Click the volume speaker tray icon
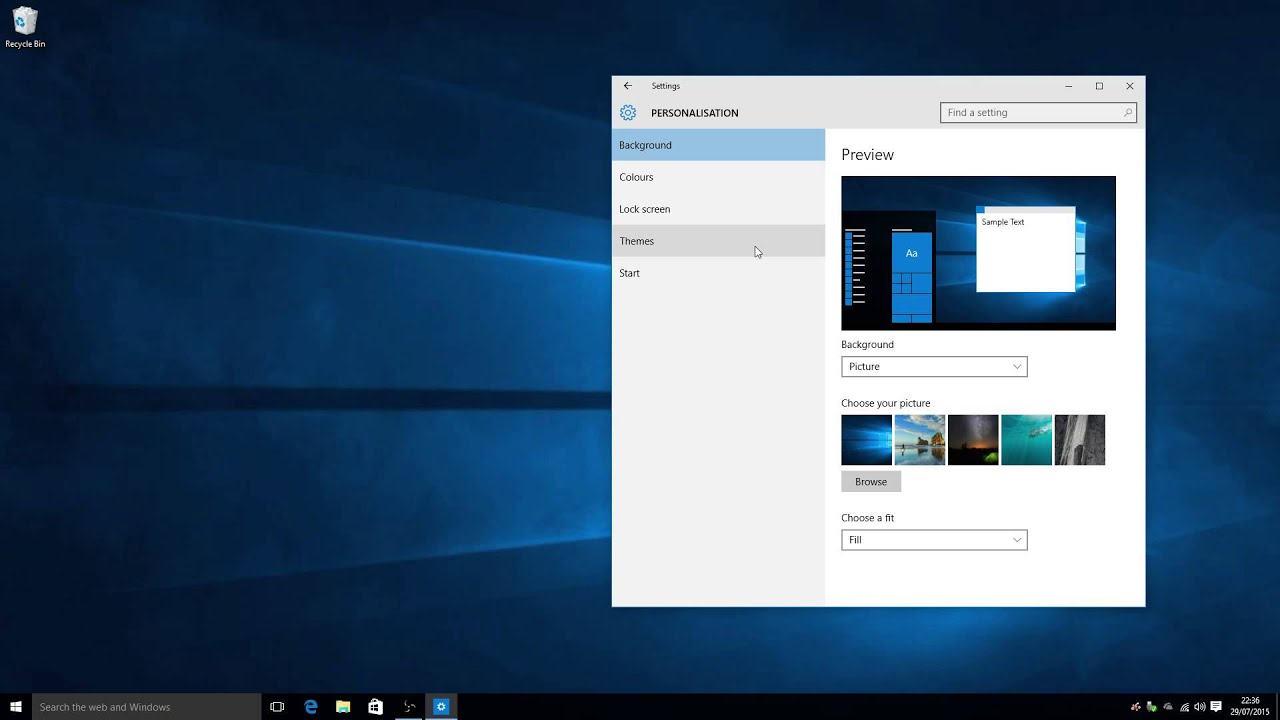 click(1199, 707)
